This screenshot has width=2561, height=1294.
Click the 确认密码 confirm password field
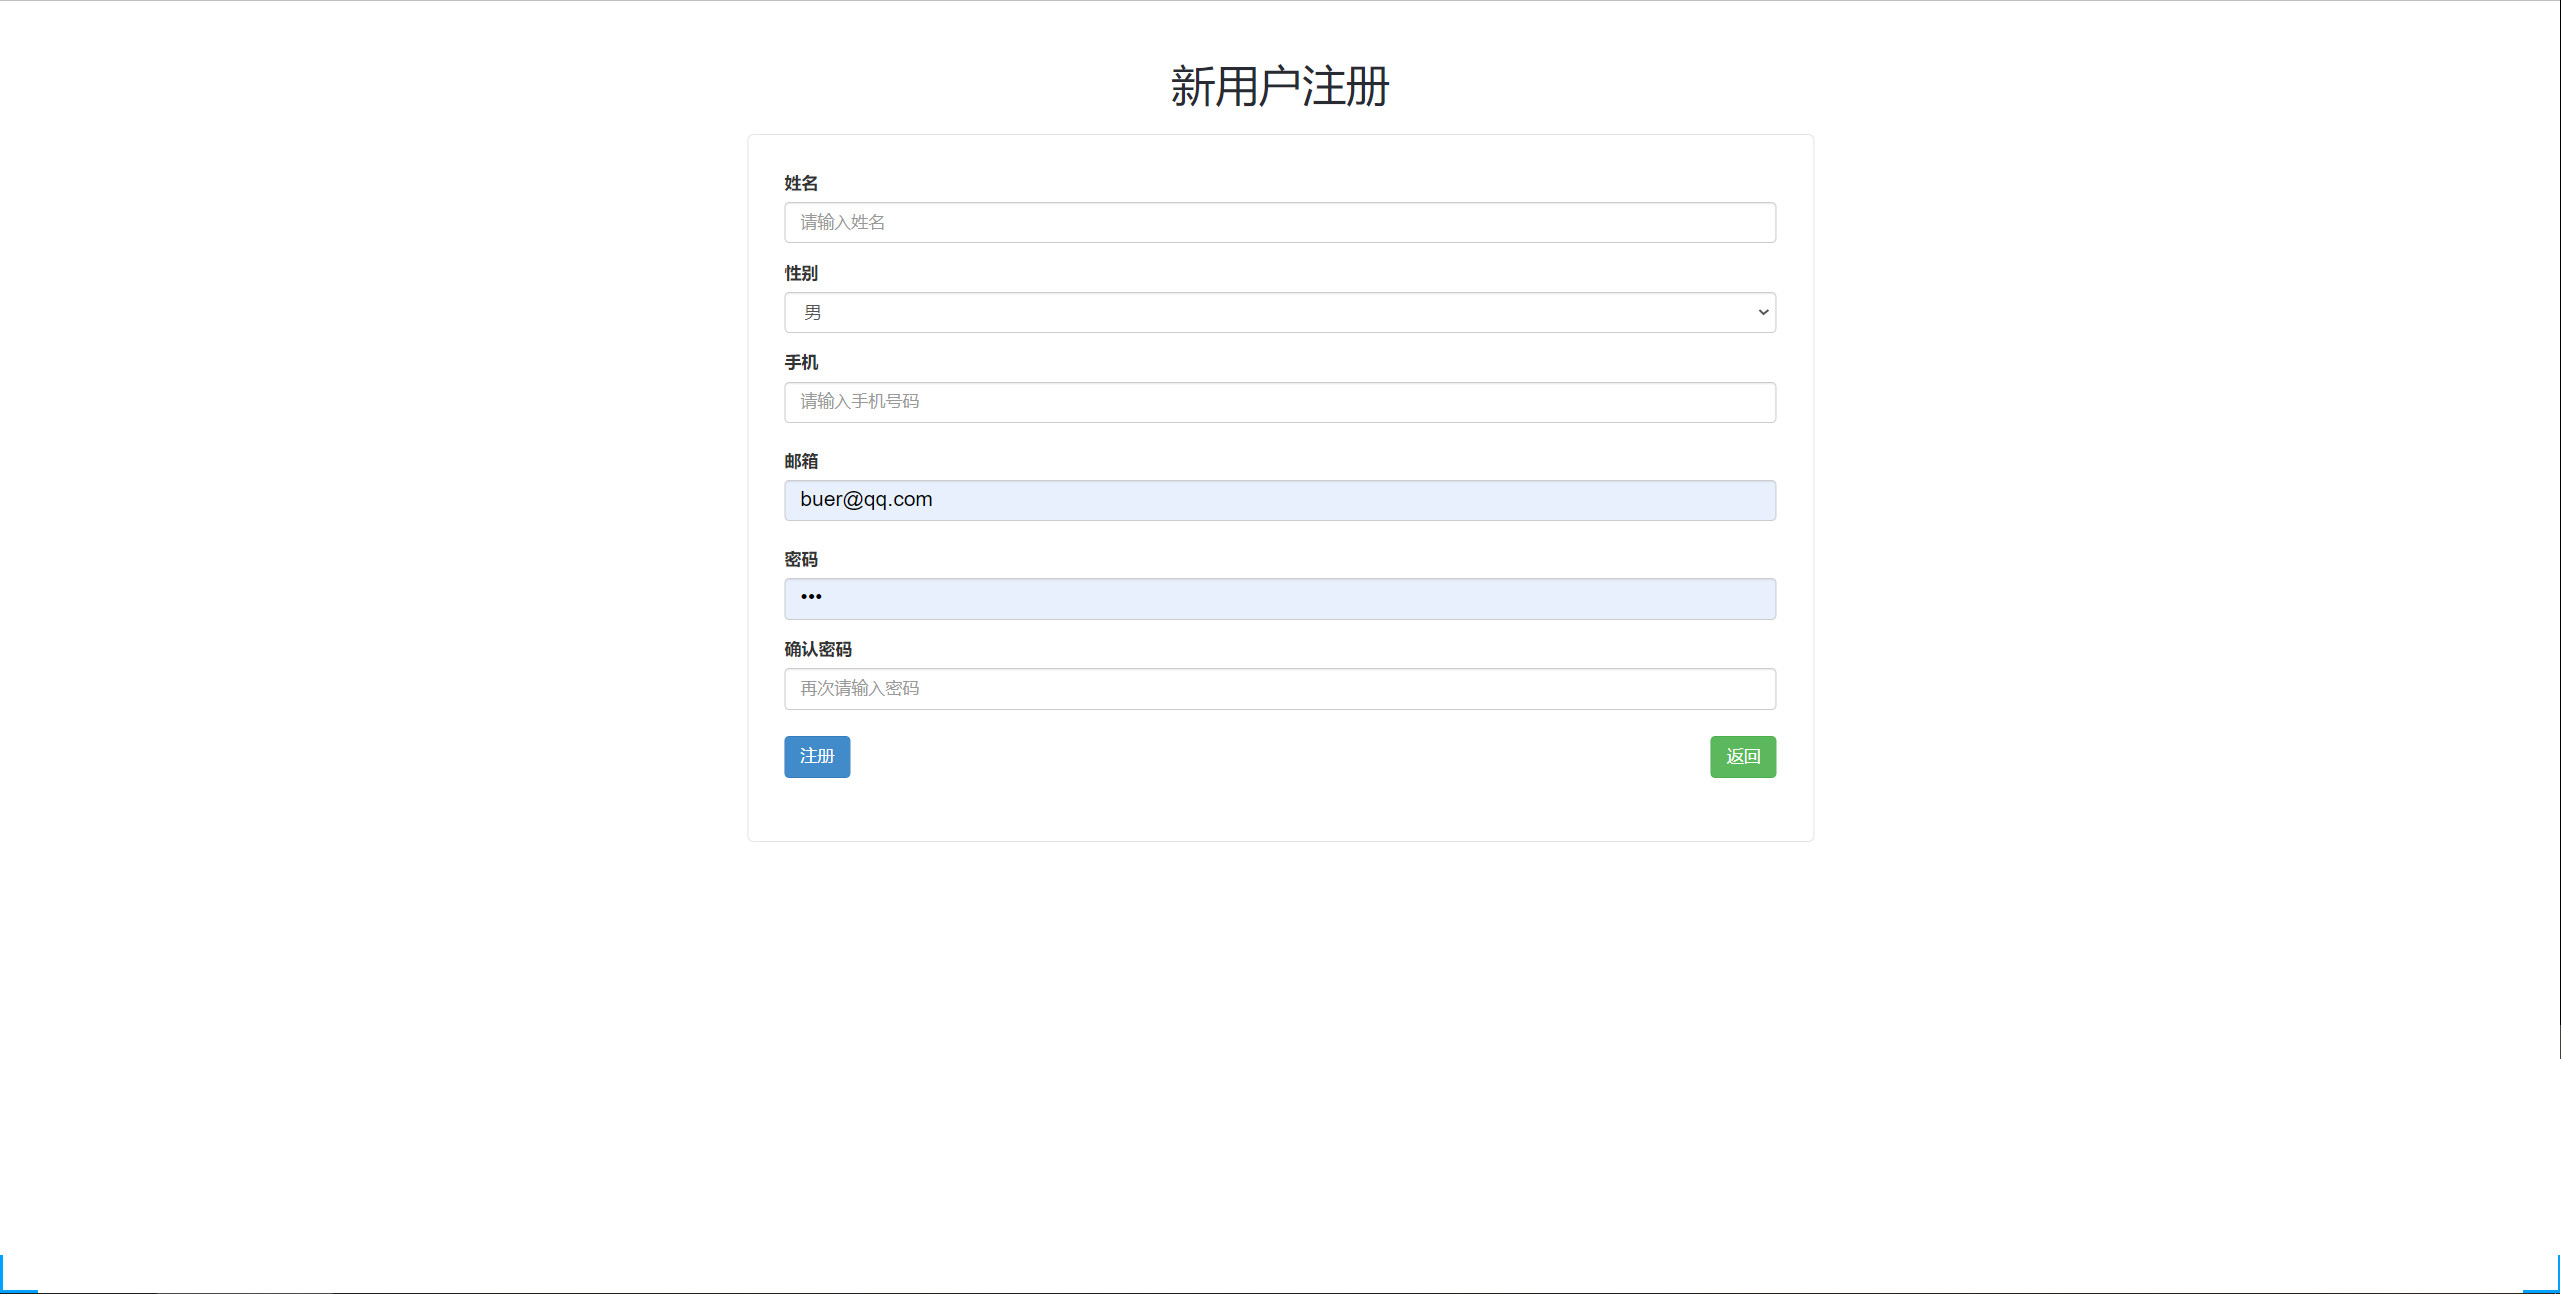click(x=1279, y=688)
